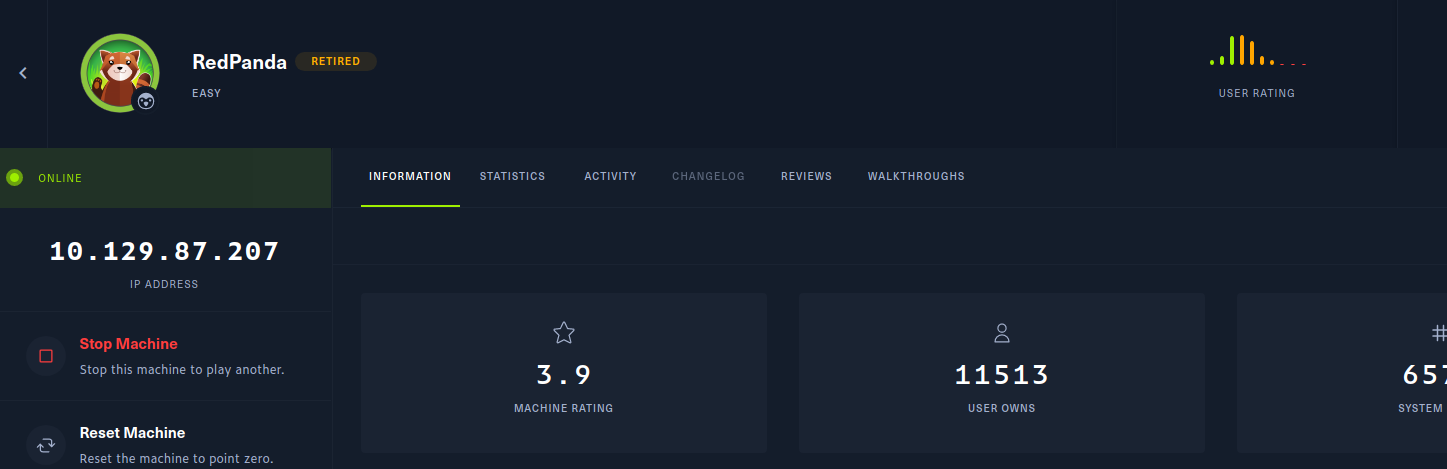
Task: Click the IP ADDRESS caption
Action: 164,284
